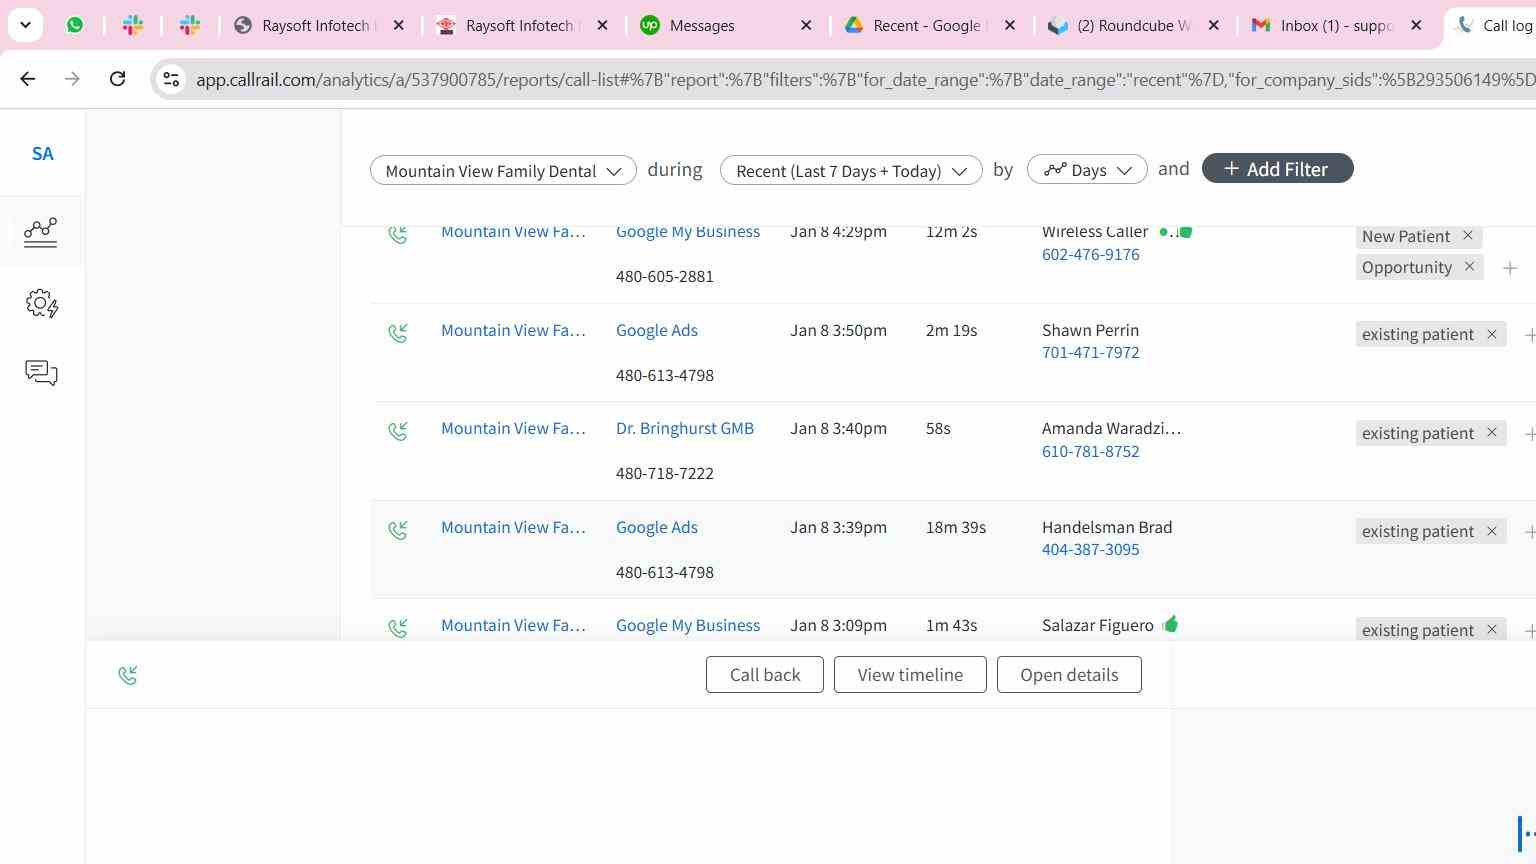The width and height of the screenshot is (1536, 864).
Task: Open the tab search dropdown arrow
Action: point(25,25)
